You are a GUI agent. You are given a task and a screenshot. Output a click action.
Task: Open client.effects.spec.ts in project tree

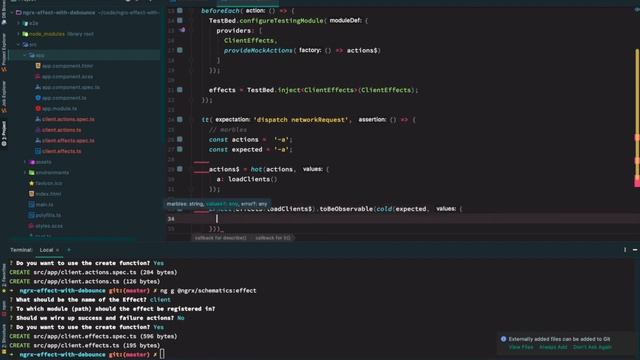[x=68, y=140]
